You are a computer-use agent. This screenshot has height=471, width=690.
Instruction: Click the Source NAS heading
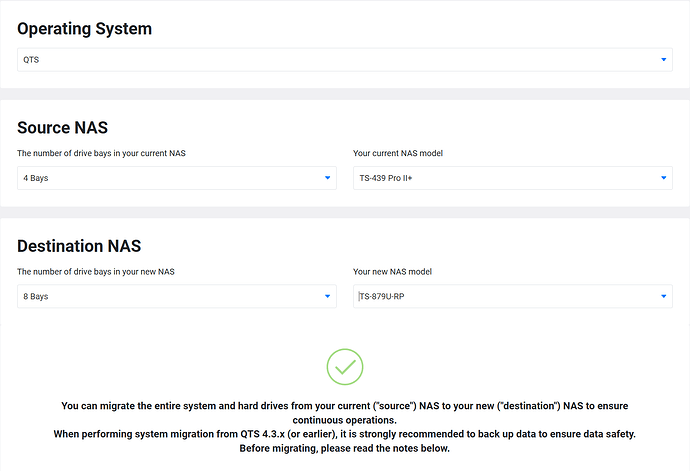62,128
